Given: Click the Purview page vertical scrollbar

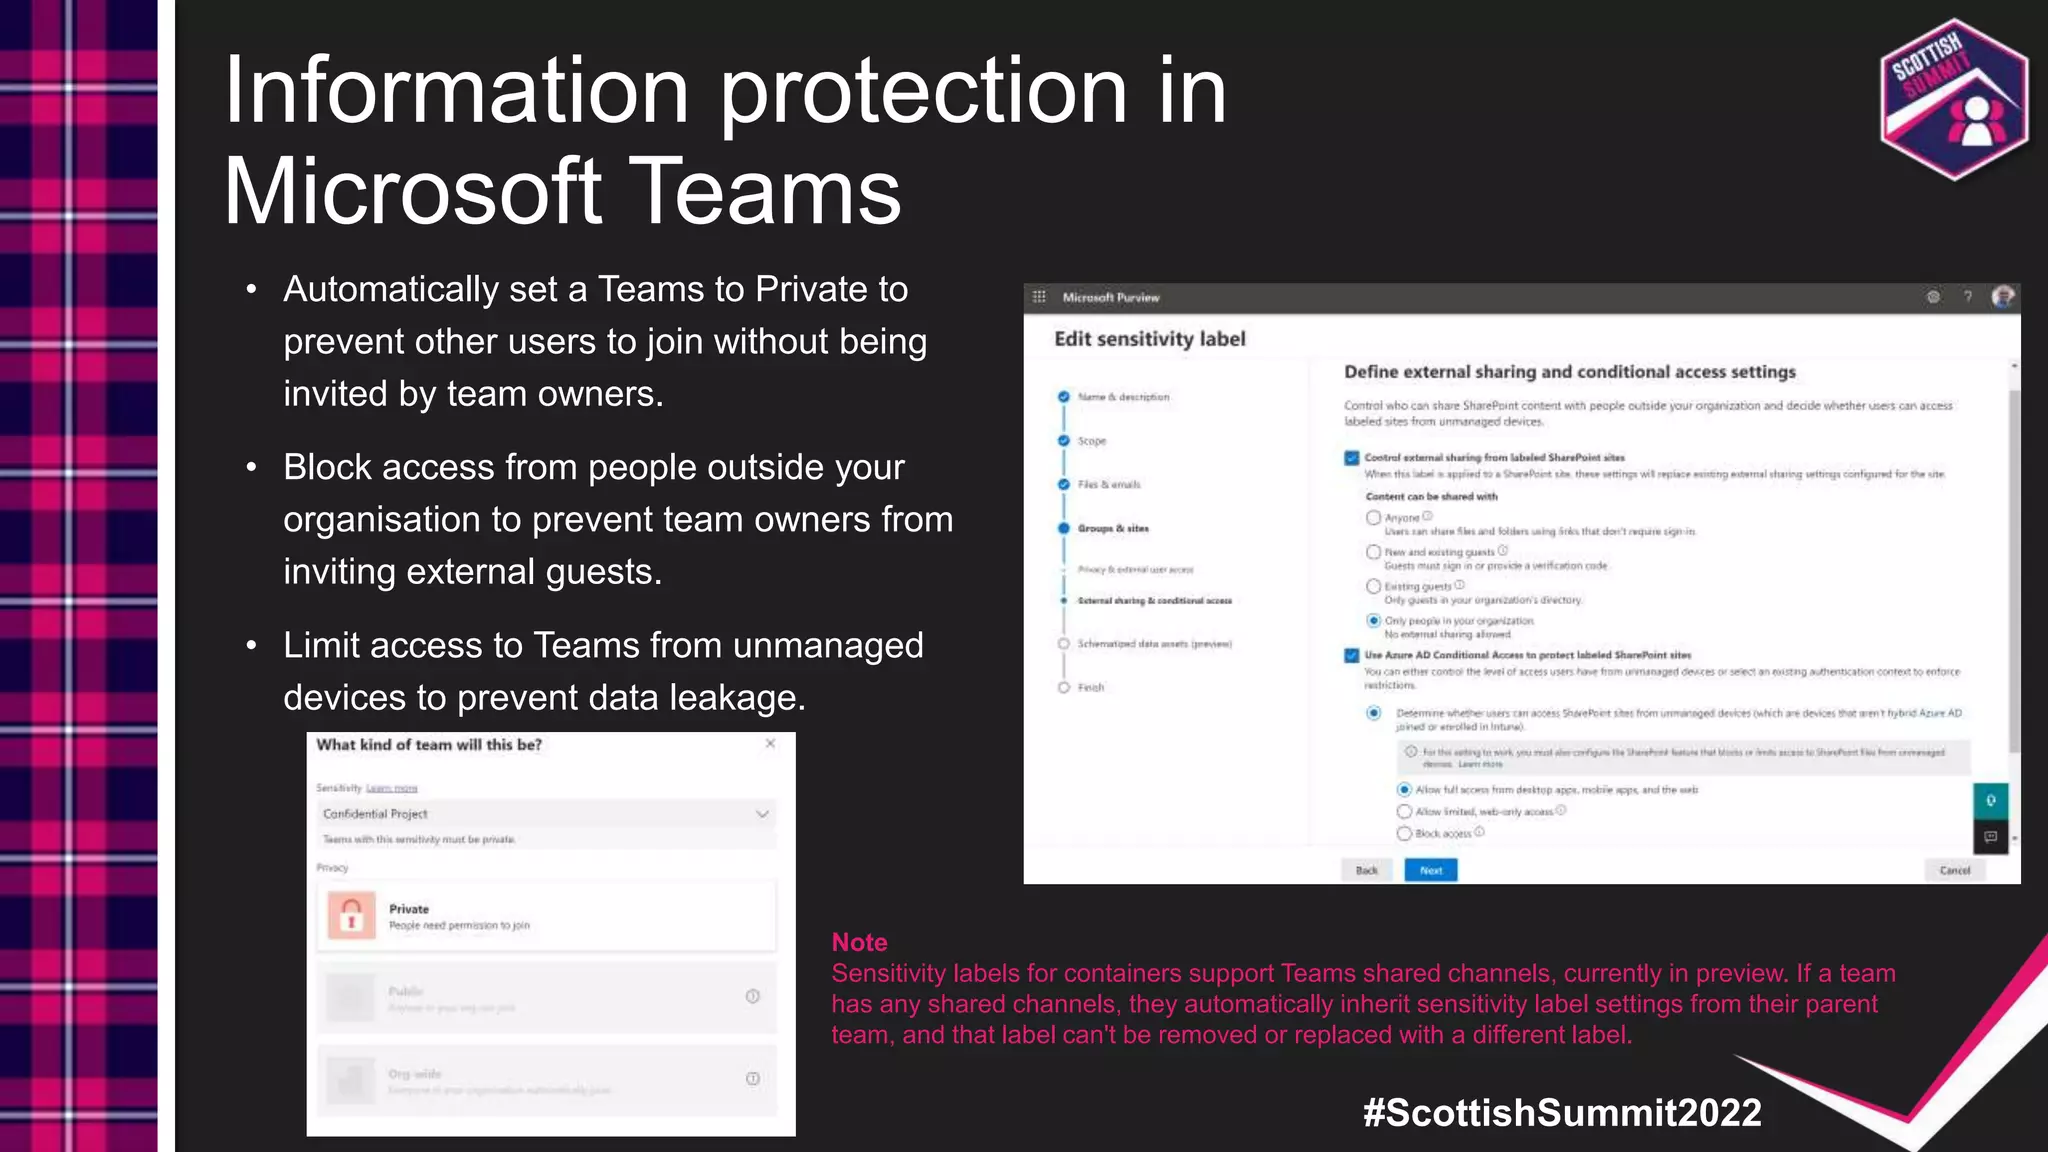Looking at the screenshot, I should tap(2014, 570).
